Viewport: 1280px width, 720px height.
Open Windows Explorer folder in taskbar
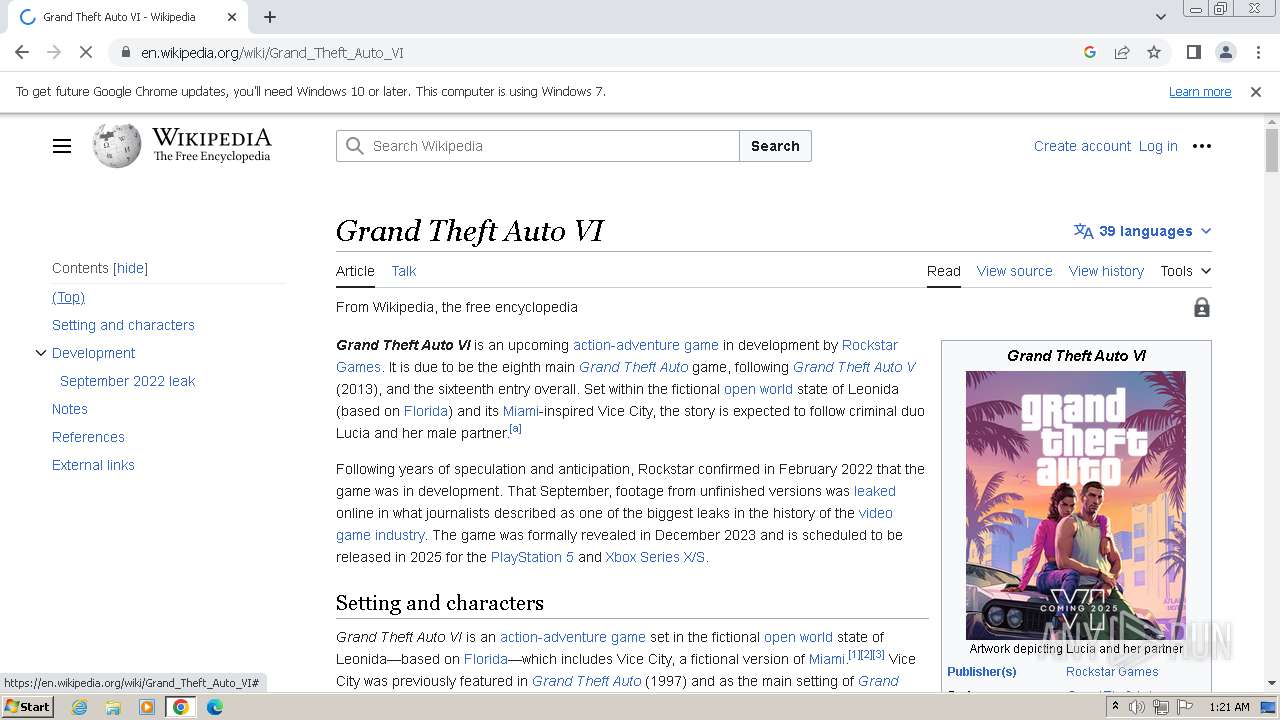point(113,707)
